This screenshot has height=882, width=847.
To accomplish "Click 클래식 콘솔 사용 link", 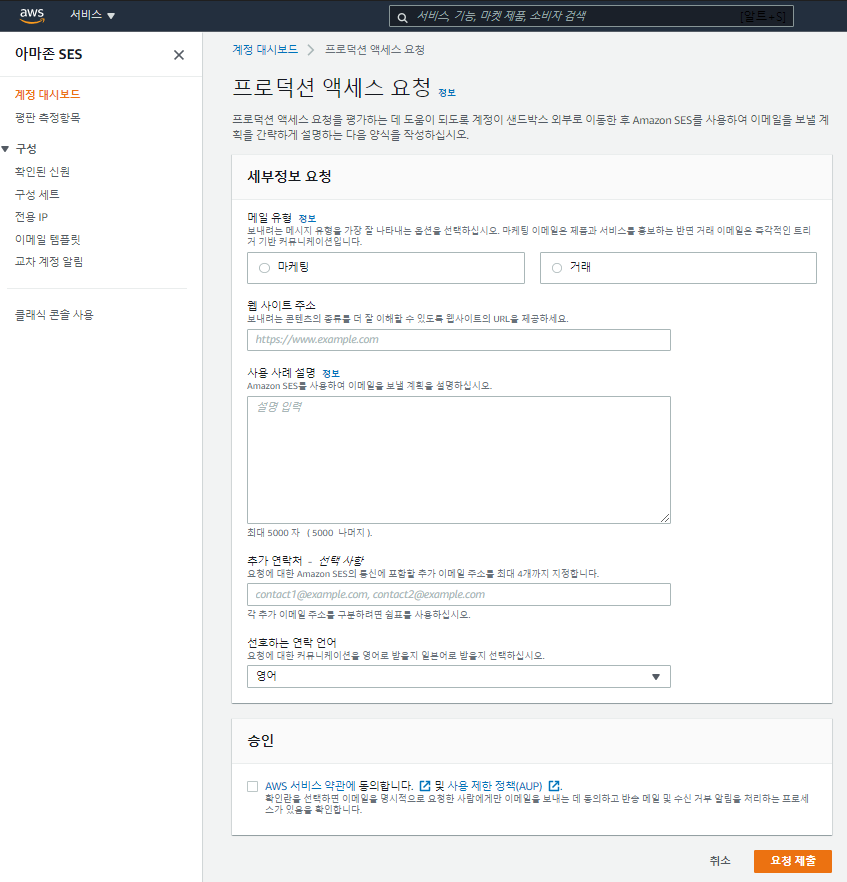I will tap(54, 315).
